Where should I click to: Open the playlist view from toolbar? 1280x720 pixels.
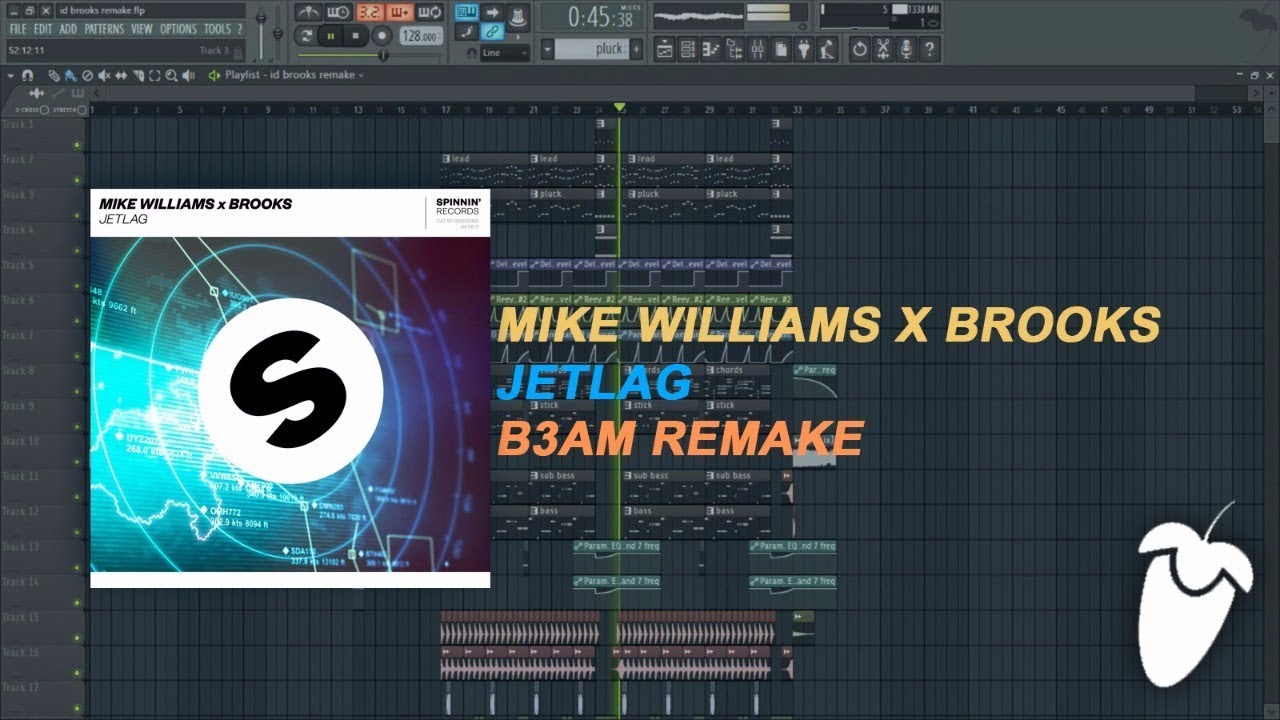(x=664, y=48)
